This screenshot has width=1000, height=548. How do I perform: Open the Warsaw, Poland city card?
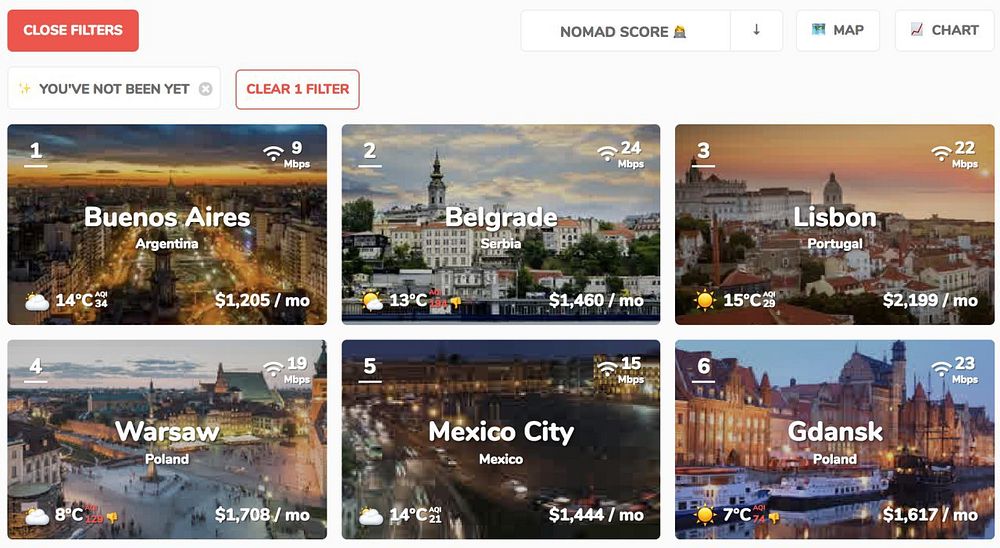click(x=167, y=440)
